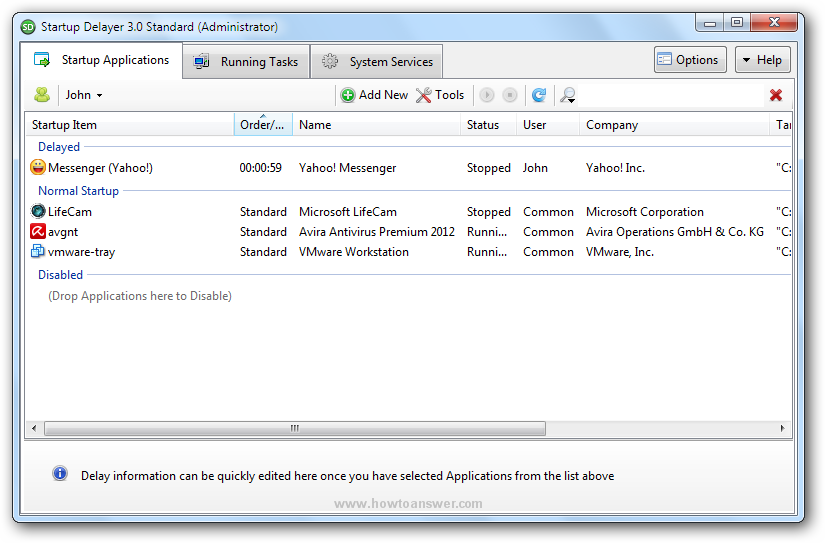Click the Running Tasks monitor icon
The image size is (825, 543).
pyautogui.click(x=201, y=62)
